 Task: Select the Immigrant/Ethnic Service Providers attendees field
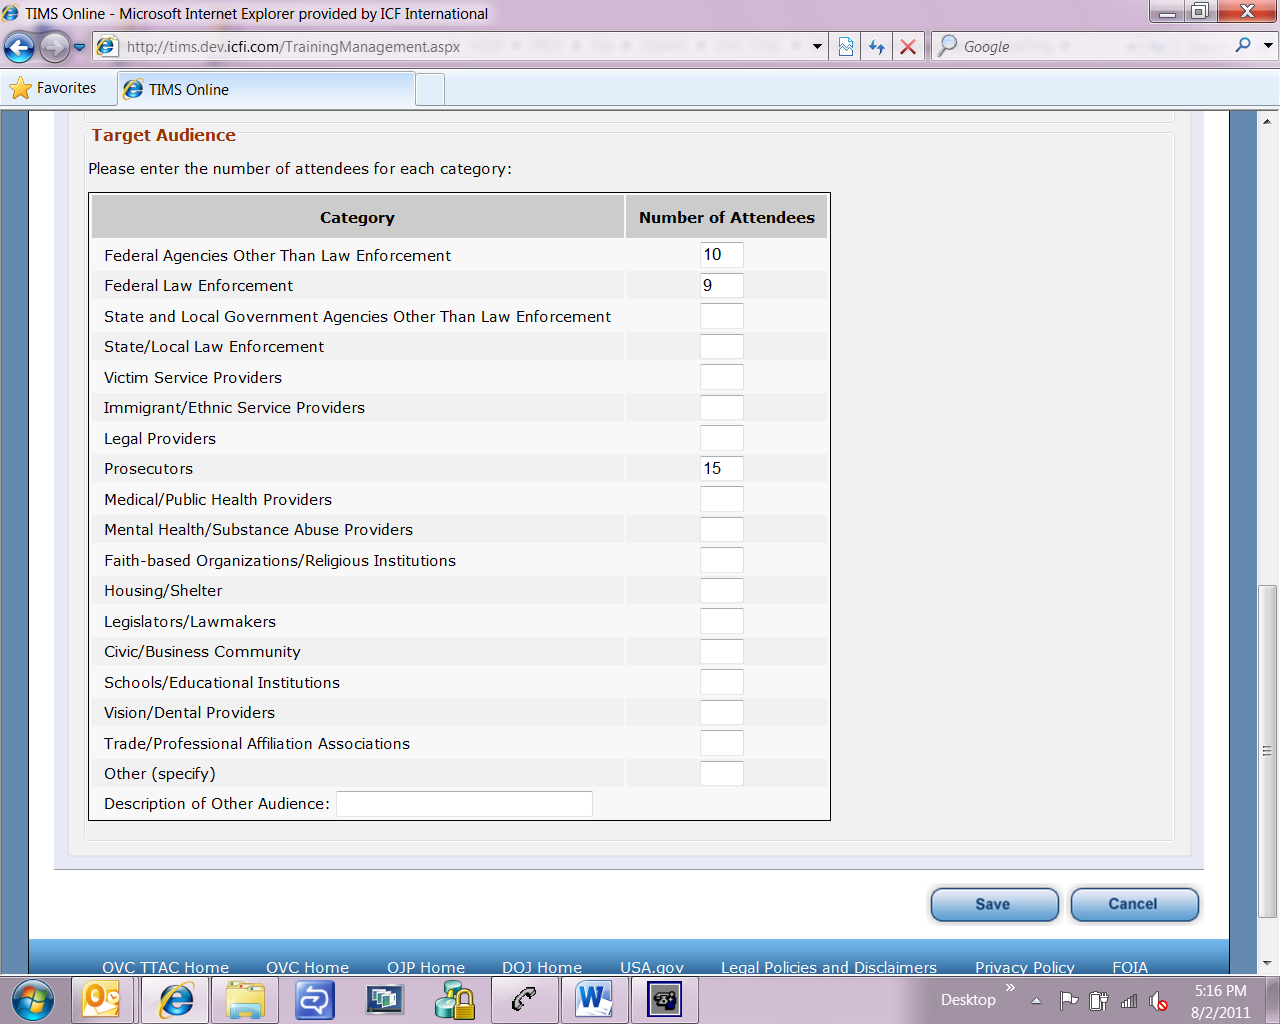click(x=722, y=408)
